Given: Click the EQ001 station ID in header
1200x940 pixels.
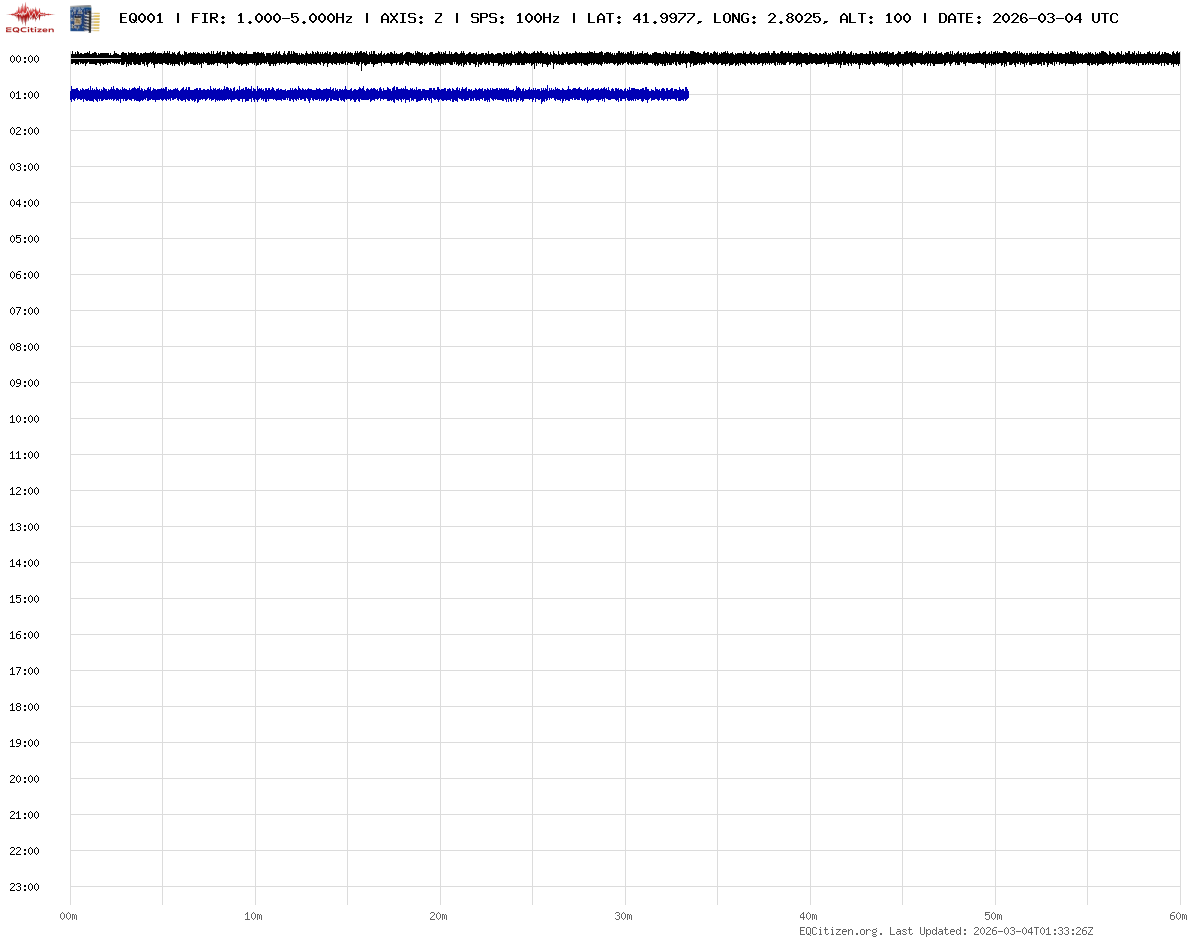Looking at the screenshot, I should pyautogui.click(x=141, y=18).
